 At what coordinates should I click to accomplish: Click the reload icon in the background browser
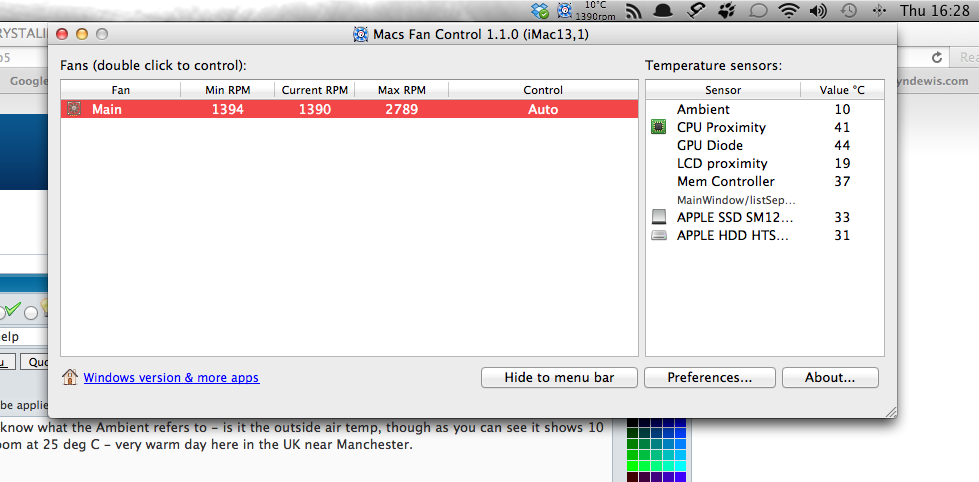[937, 57]
